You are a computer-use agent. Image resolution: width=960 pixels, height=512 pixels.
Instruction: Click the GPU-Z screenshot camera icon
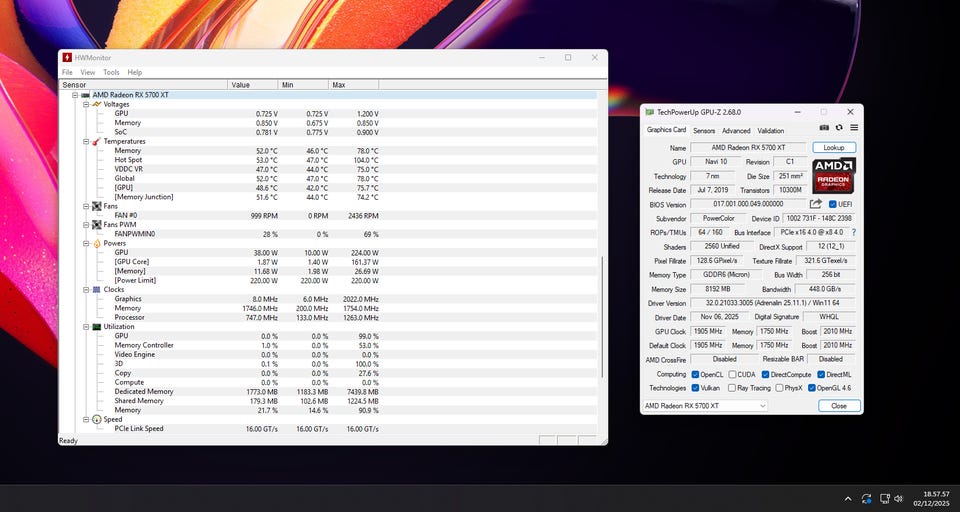(x=824, y=128)
